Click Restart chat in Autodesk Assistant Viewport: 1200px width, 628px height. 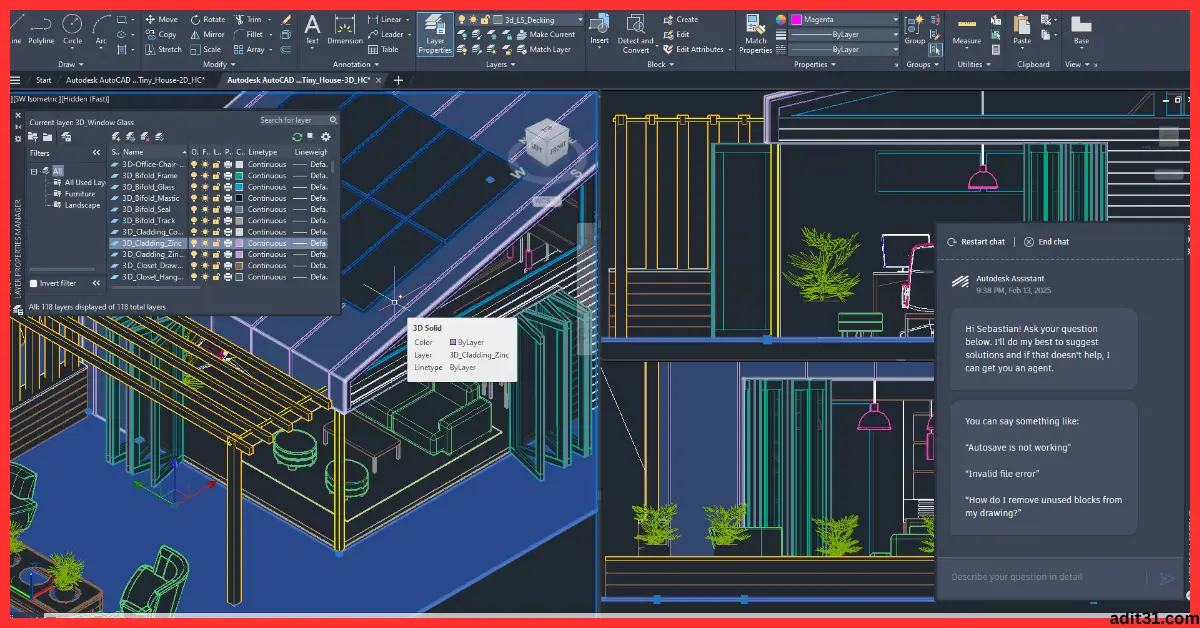pos(976,242)
